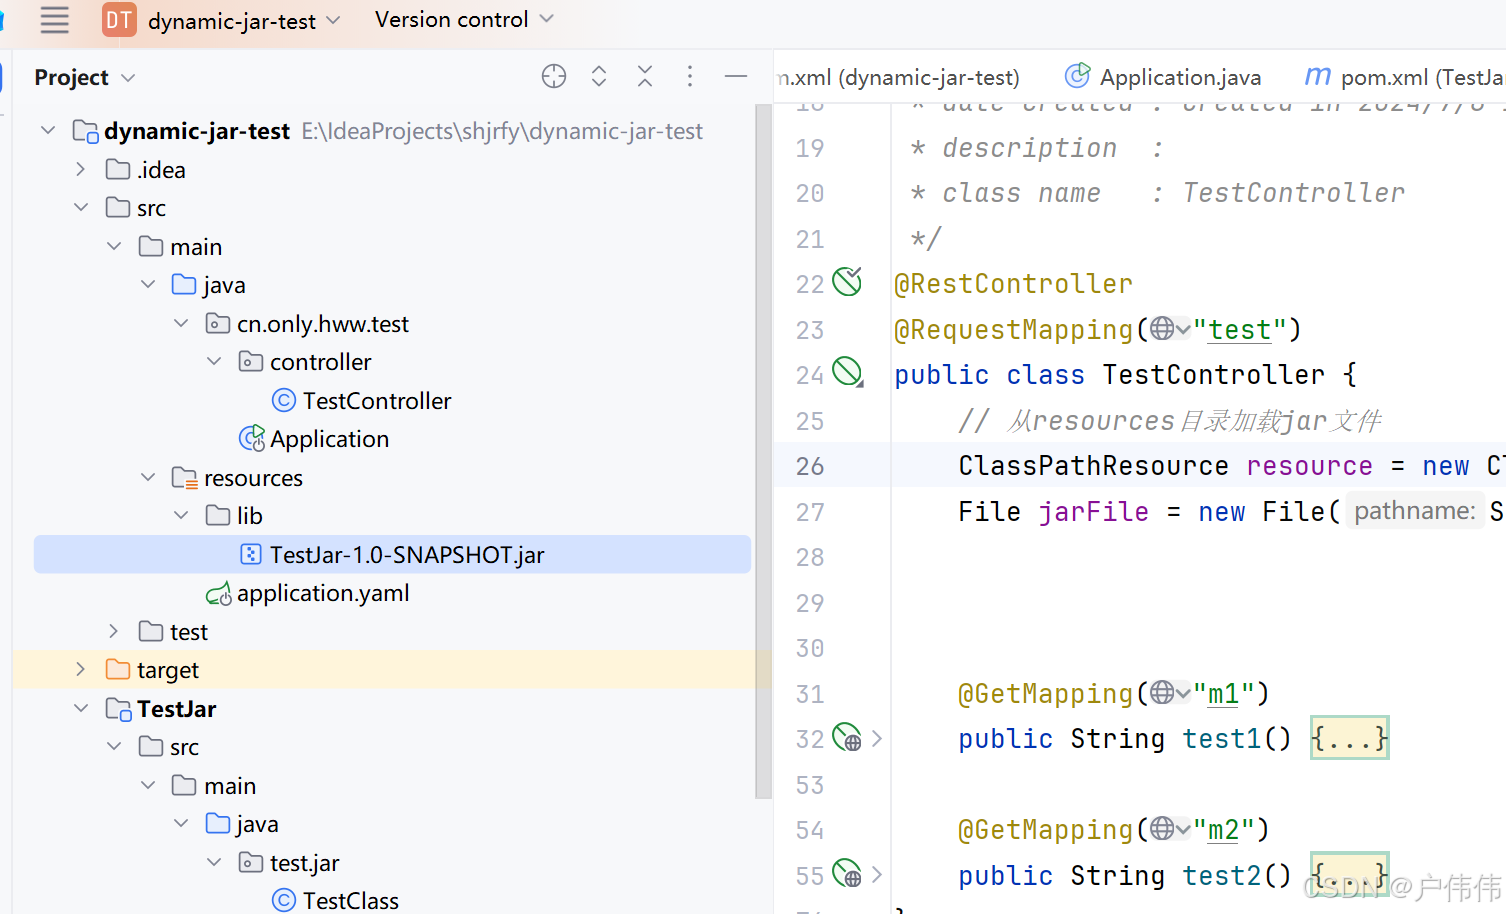Click the jarFile variable on line 27

(x=1093, y=512)
